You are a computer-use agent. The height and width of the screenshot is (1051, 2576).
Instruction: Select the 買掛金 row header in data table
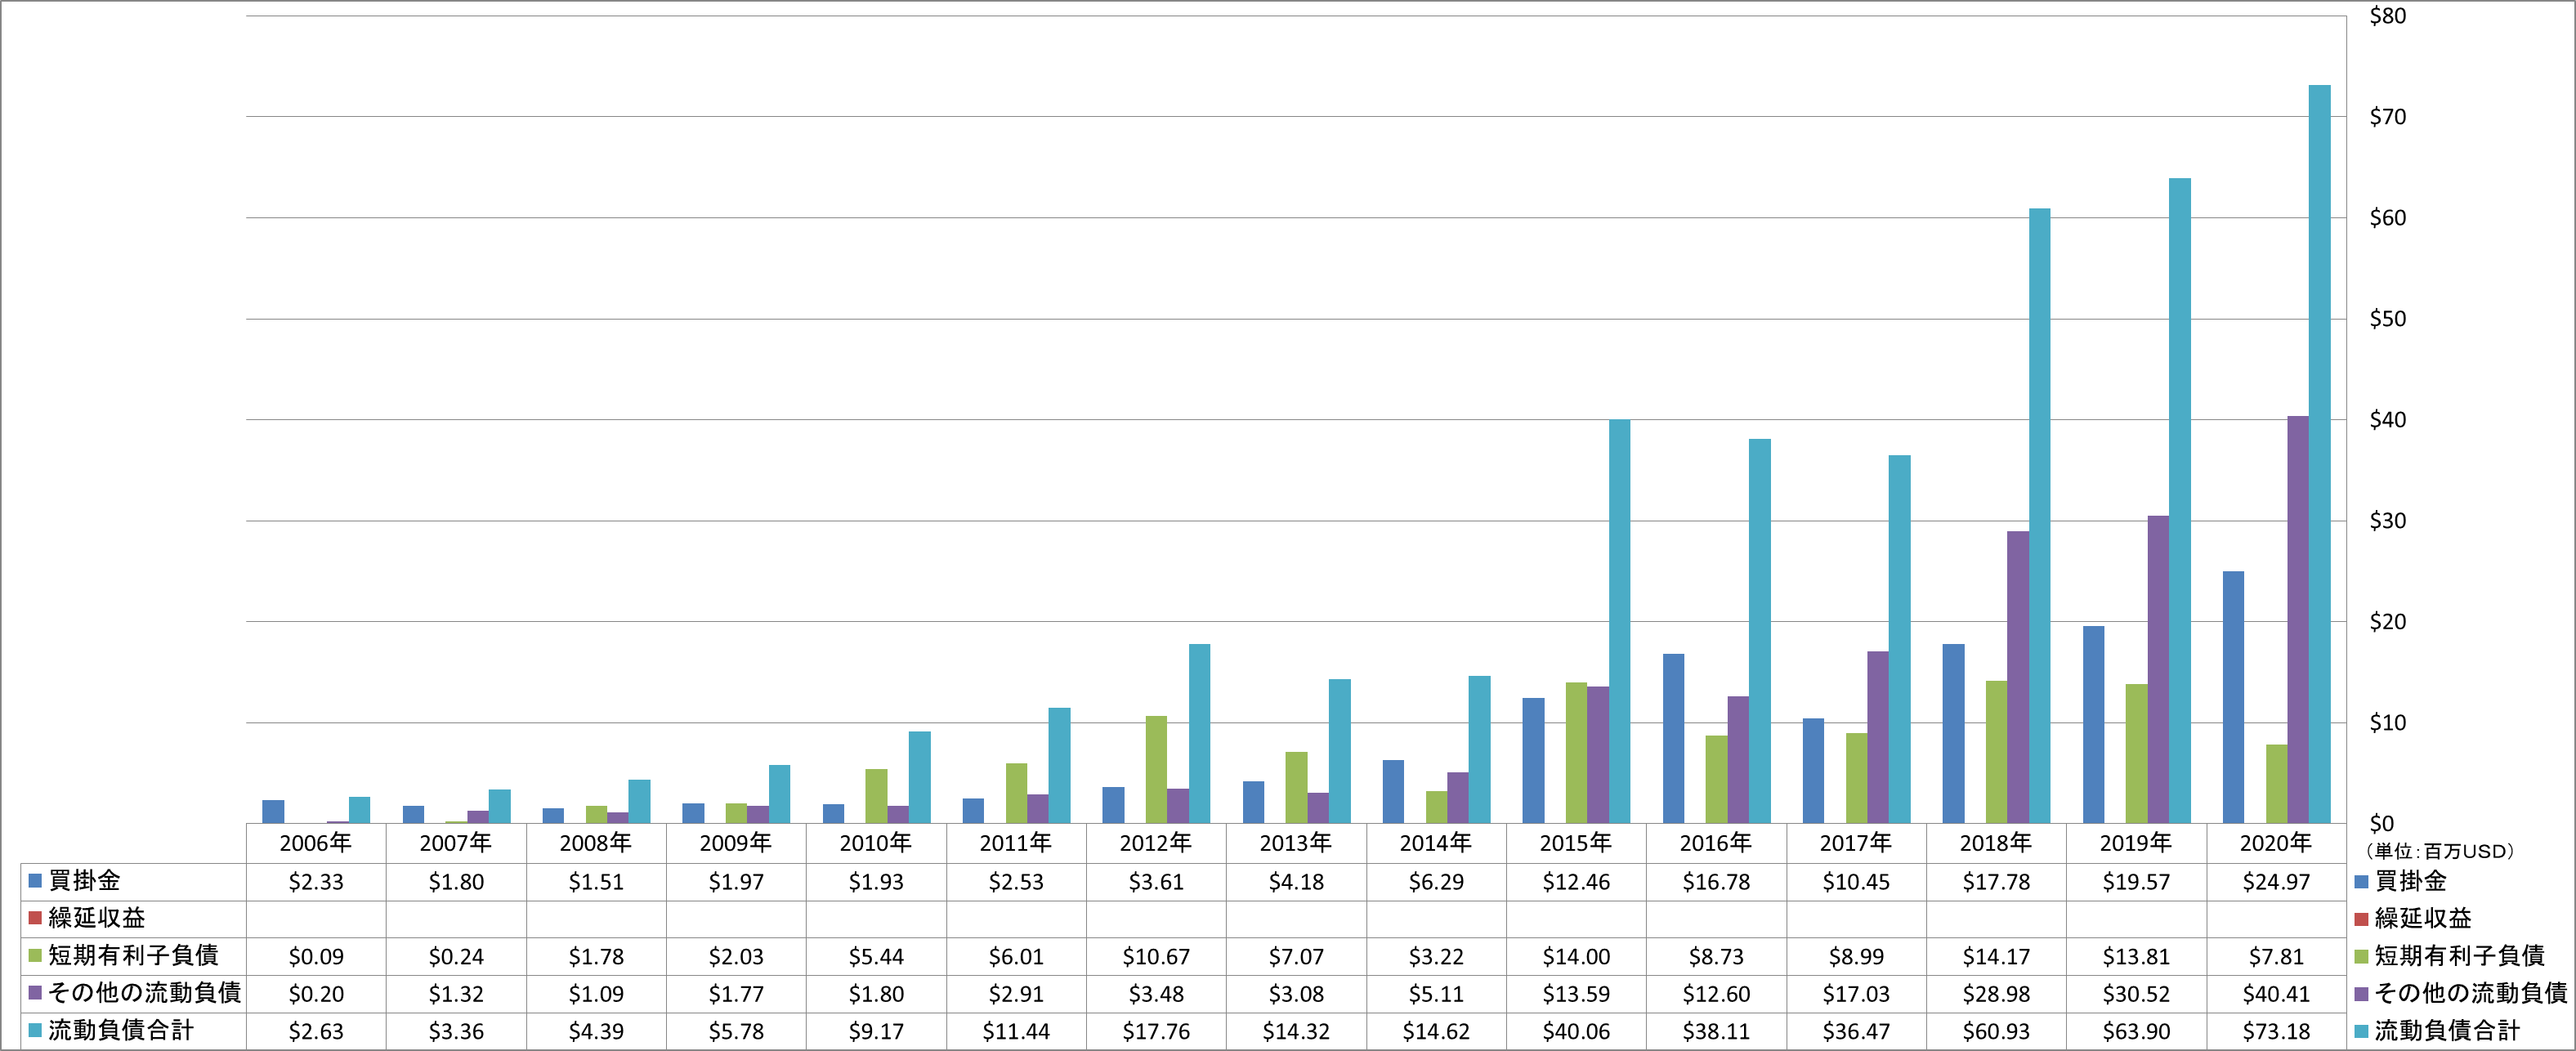(x=133, y=881)
